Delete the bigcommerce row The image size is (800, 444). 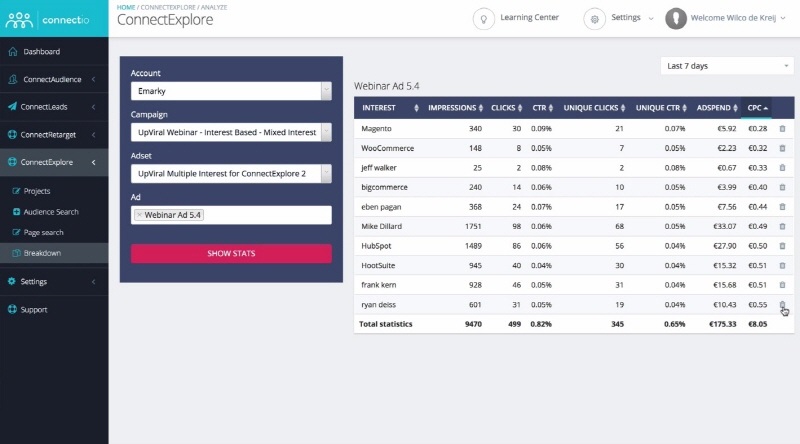tap(782, 187)
